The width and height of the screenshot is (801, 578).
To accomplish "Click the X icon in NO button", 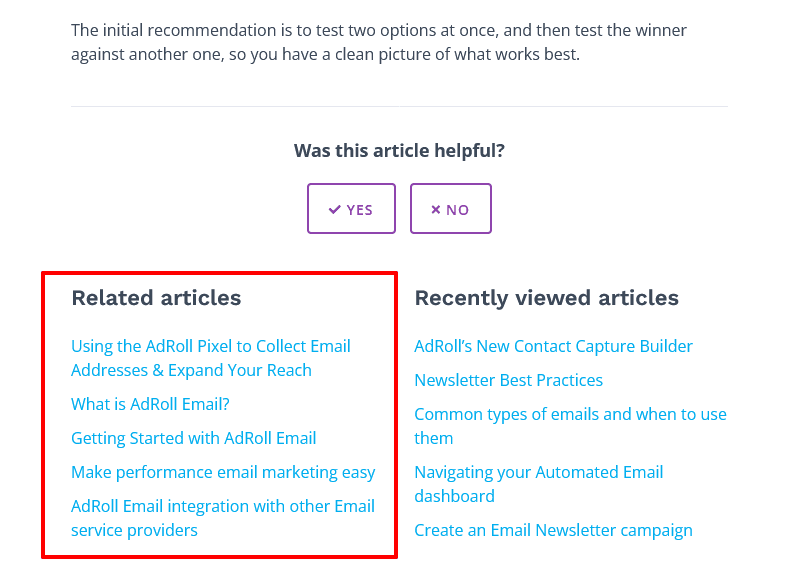I will pos(435,209).
